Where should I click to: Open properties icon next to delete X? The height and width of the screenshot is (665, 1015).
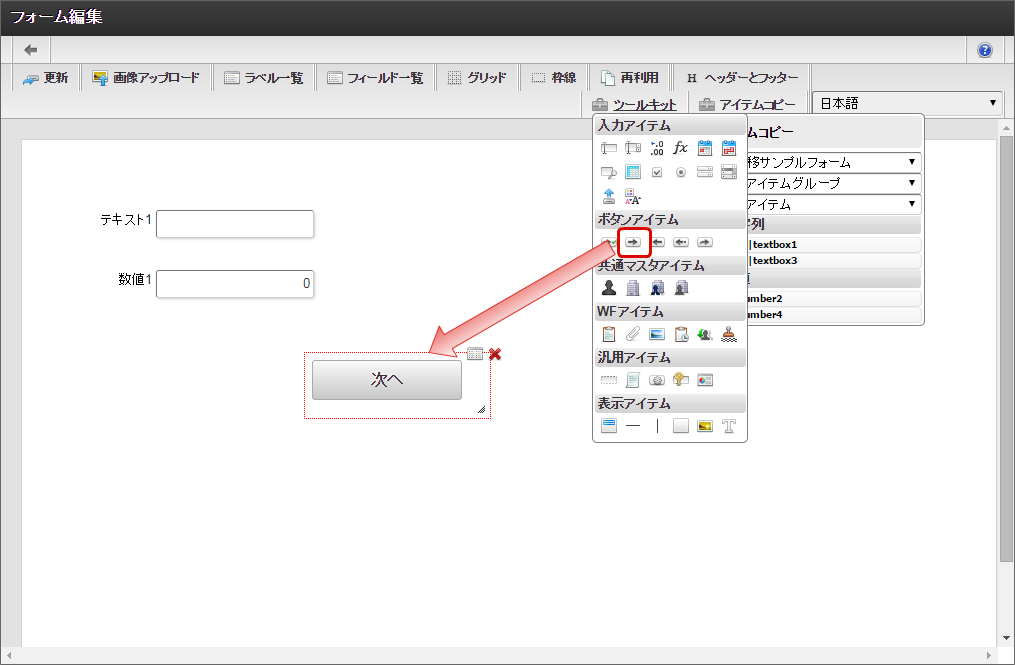(x=475, y=354)
